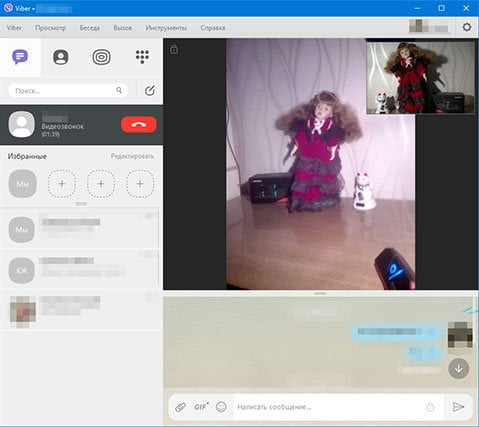Open the settings gear icon
Screen dimensions: 479x427
pos(467,27)
